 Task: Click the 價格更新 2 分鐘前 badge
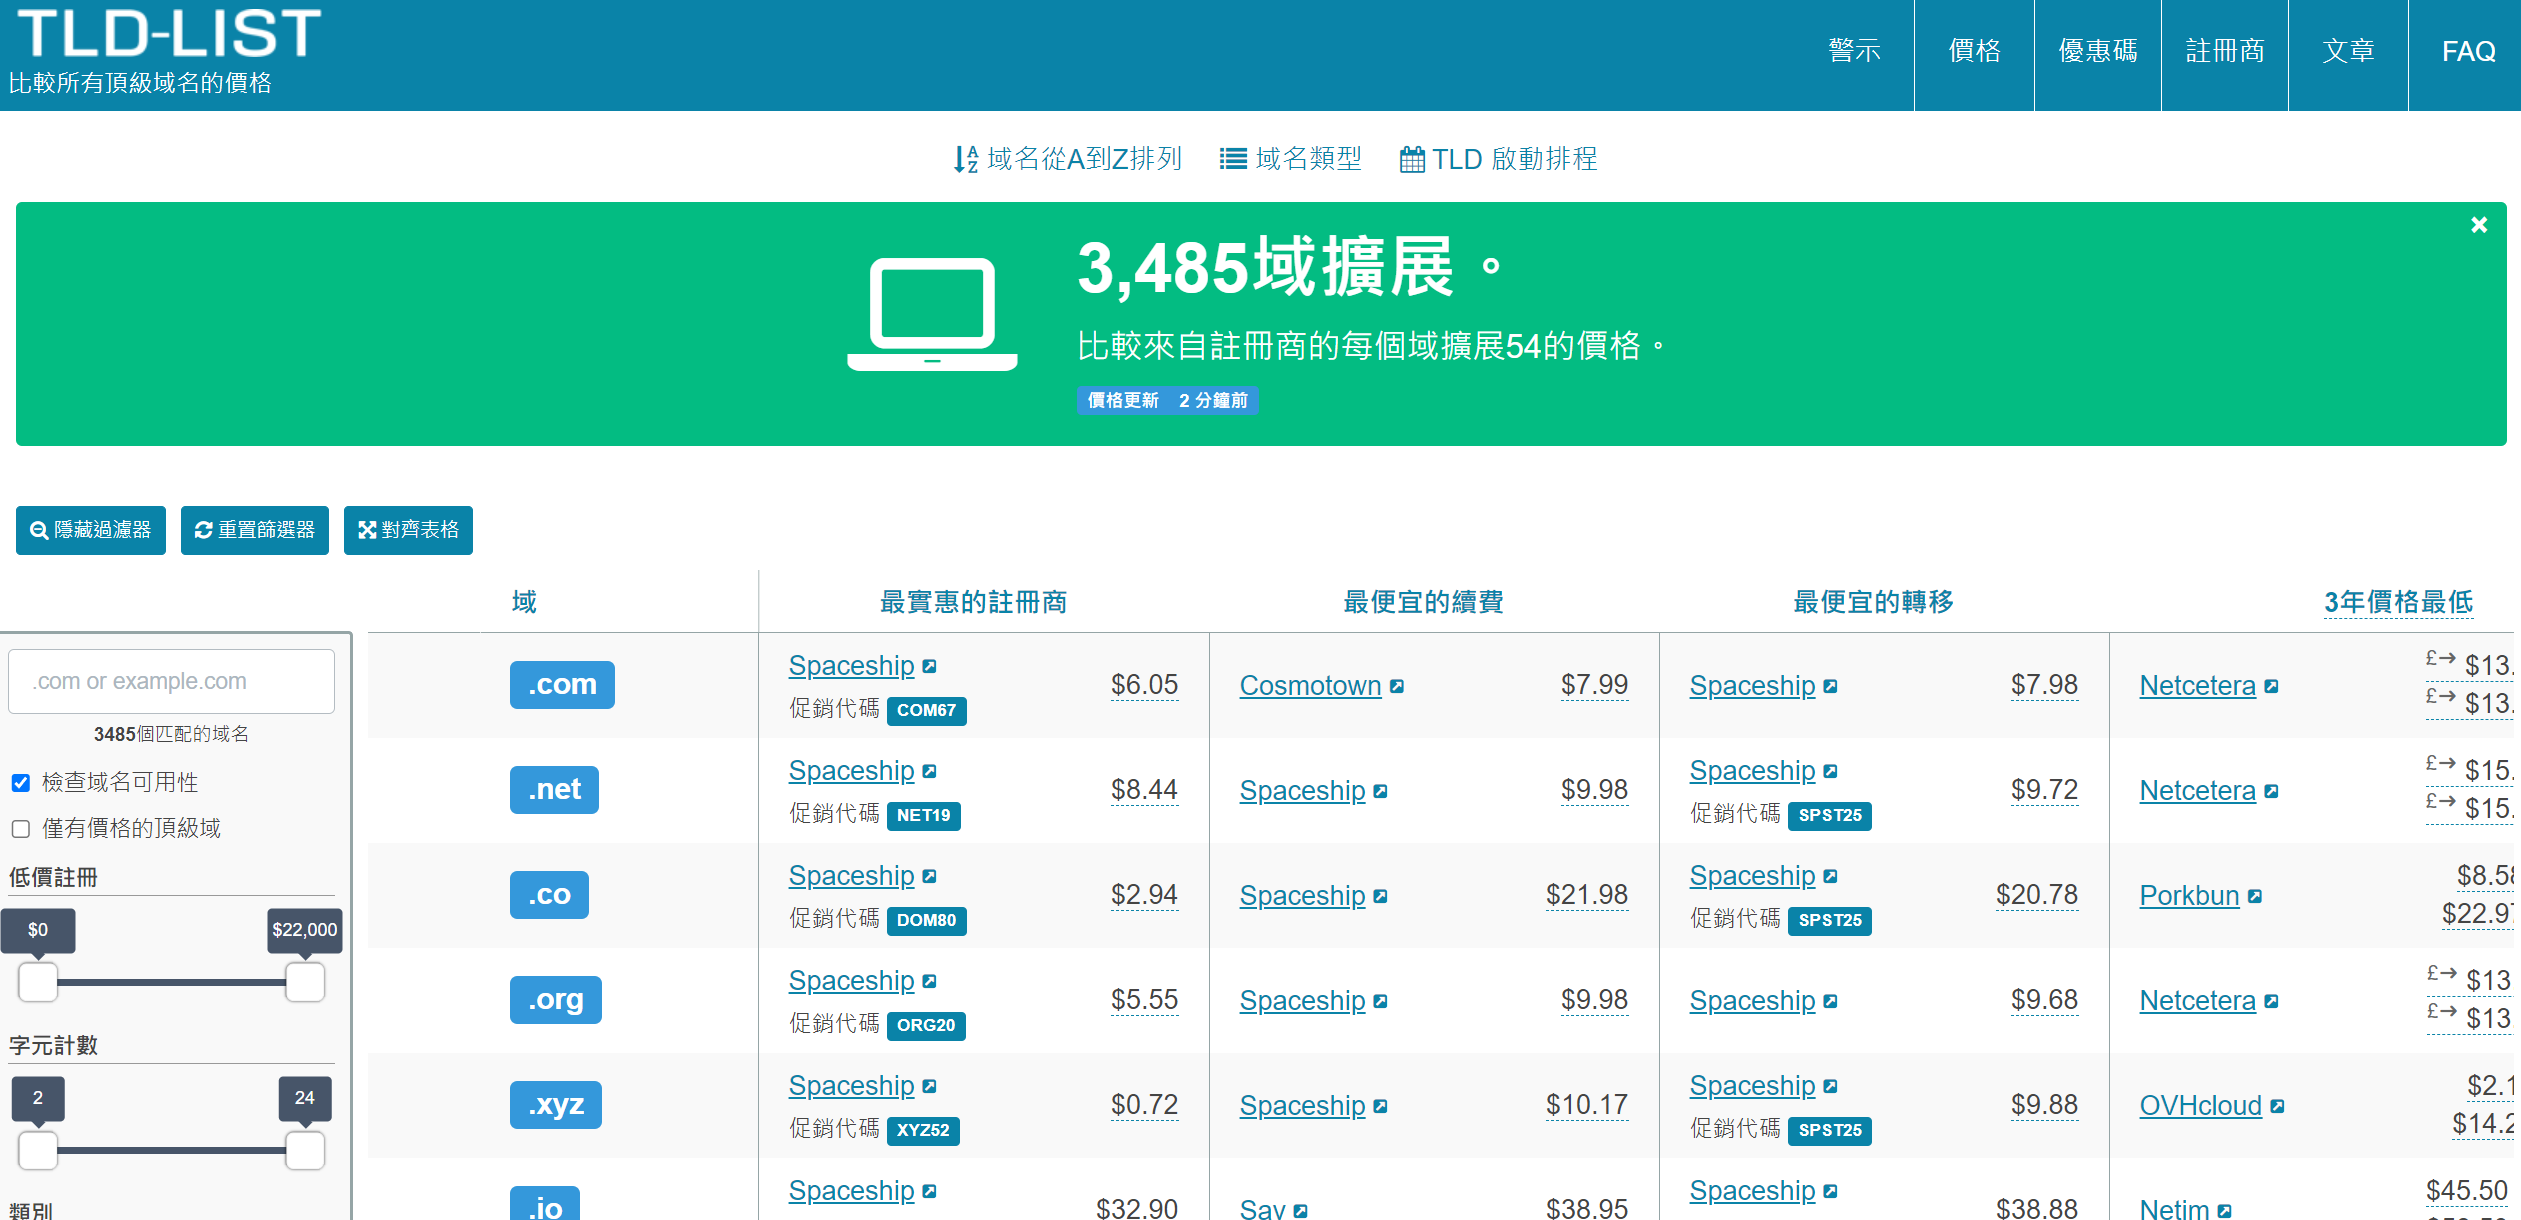1167,401
